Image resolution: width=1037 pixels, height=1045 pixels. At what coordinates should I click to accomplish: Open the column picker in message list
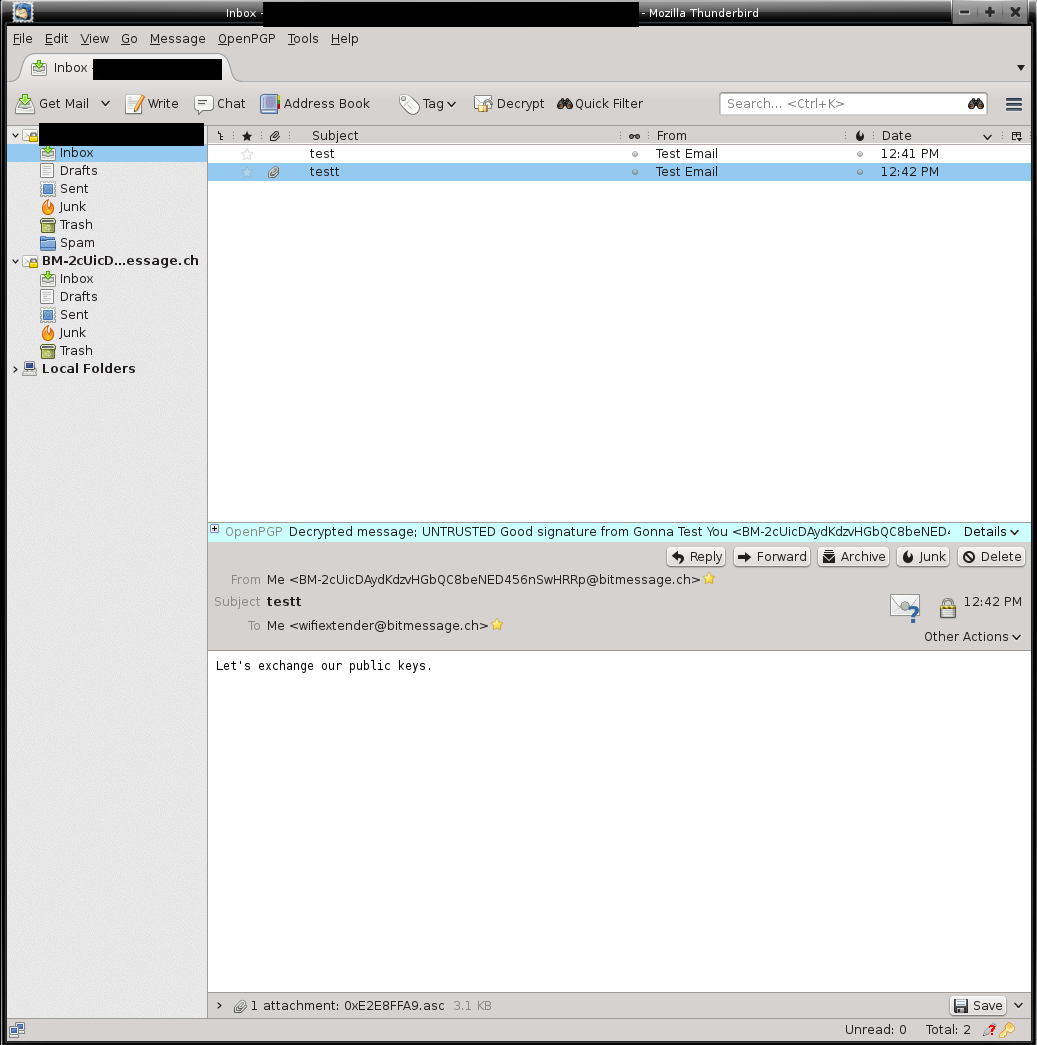[1016, 136]
